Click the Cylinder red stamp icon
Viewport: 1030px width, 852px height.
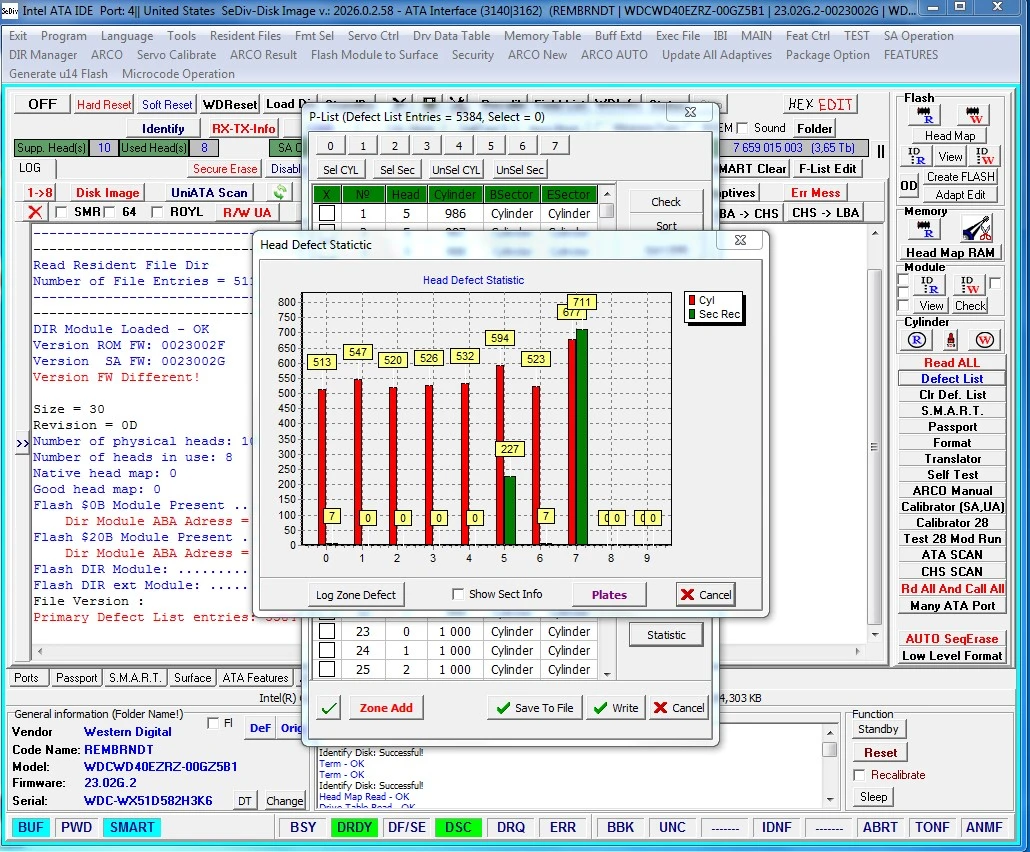tap(951, 340)
